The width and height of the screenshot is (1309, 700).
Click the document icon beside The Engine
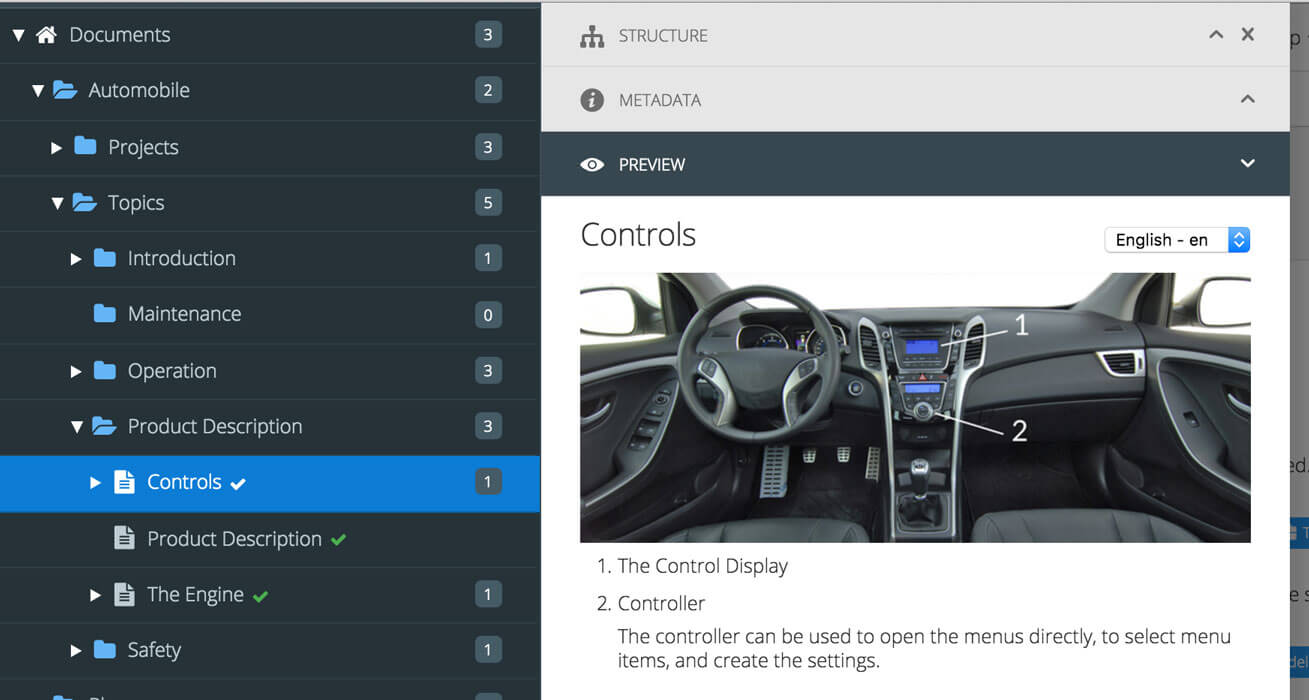(124, 593)
